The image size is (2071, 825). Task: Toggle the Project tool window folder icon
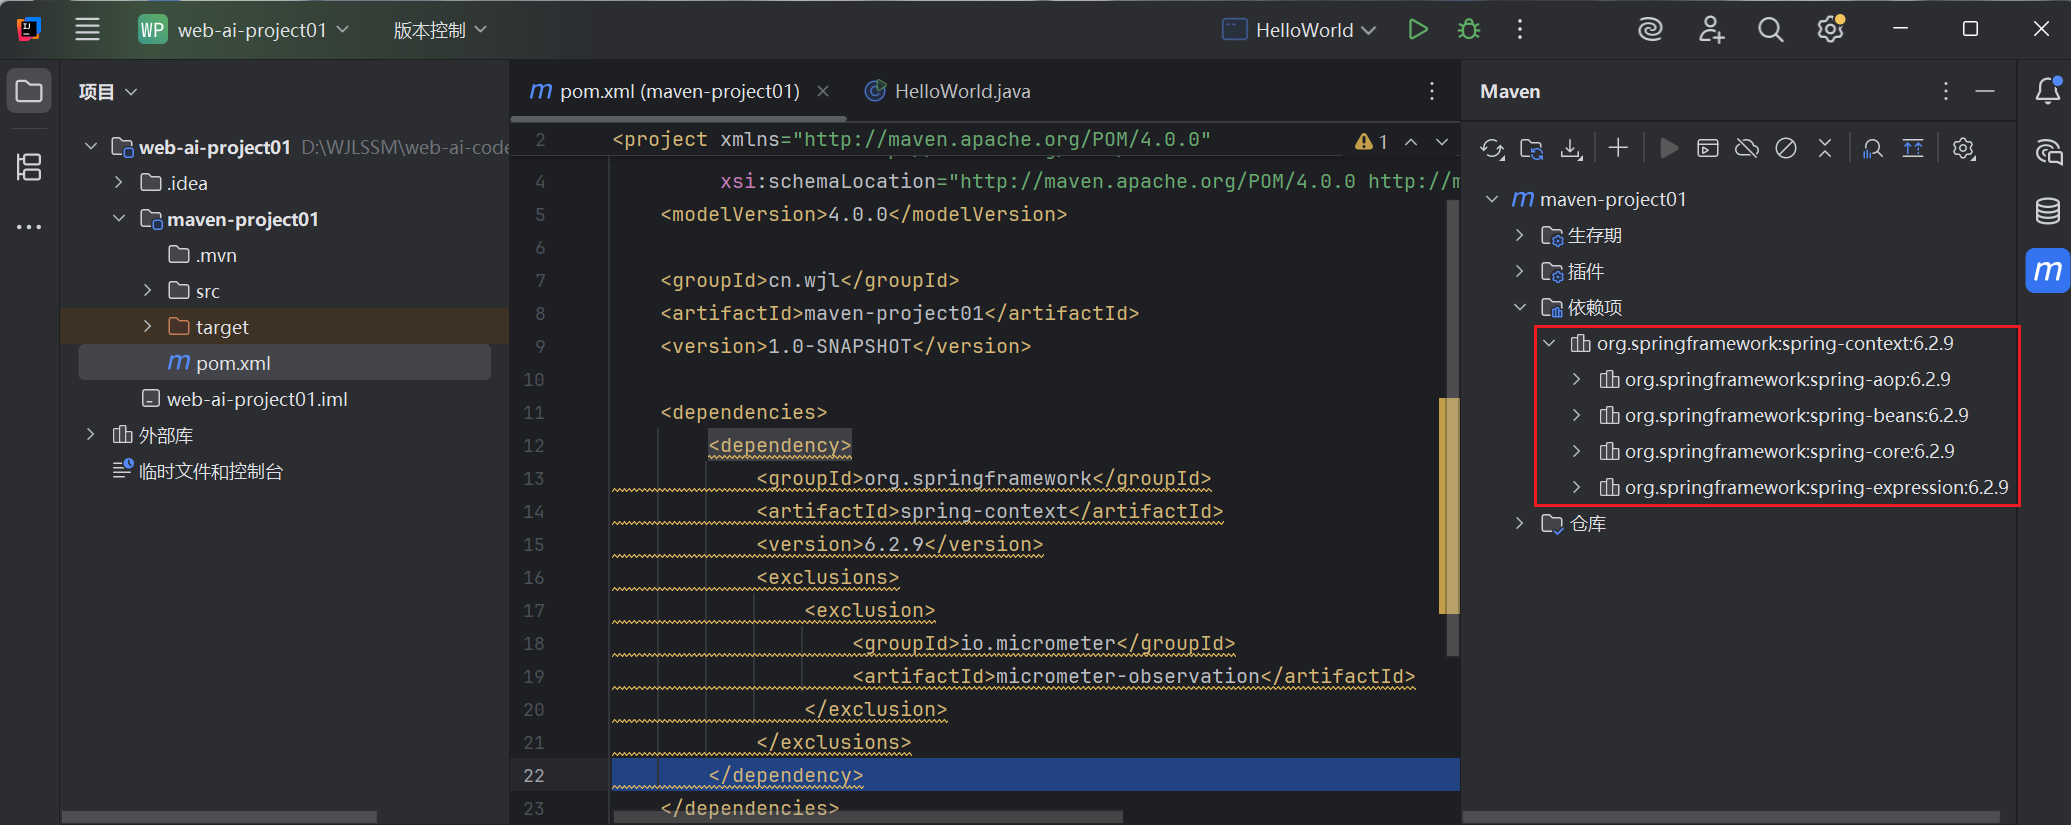coord(29,92)
